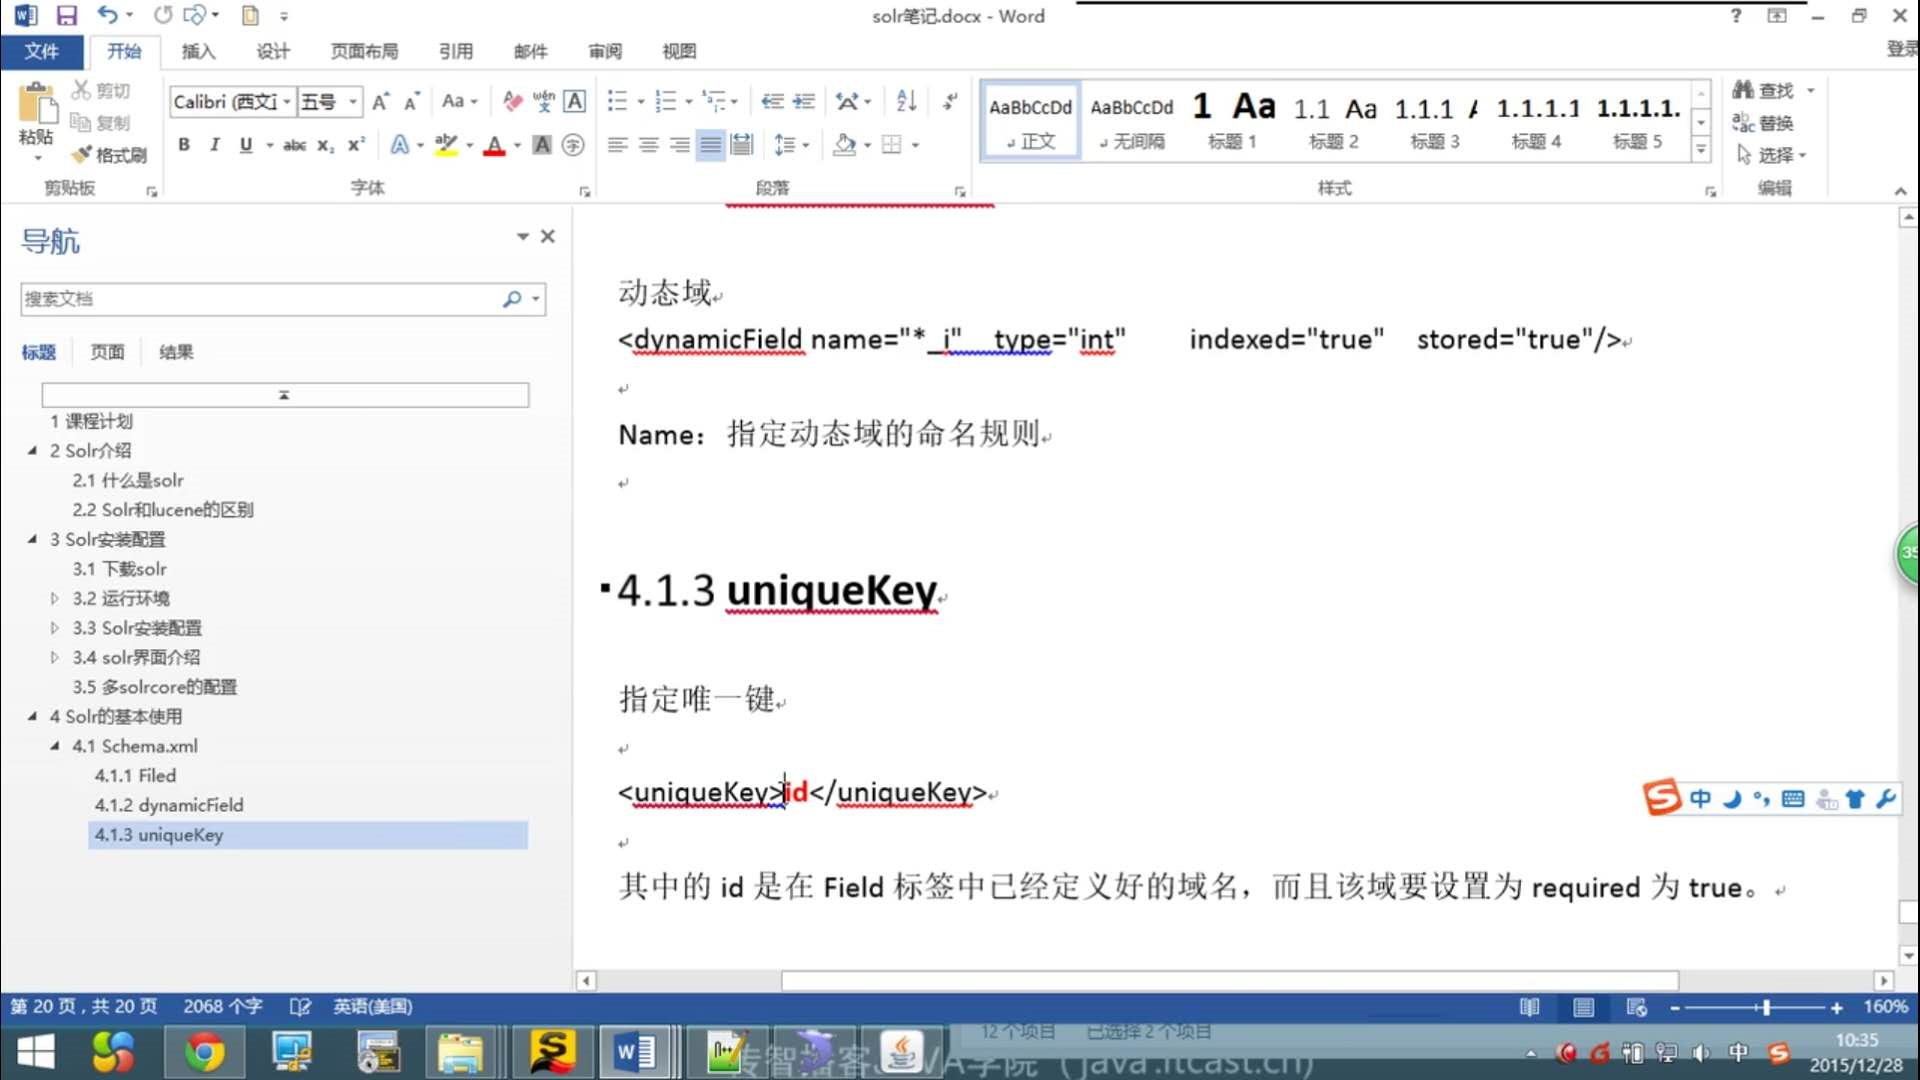Toggle Italic formatting
Screen dimensions: 1920x1080
[x=214, y=145]
